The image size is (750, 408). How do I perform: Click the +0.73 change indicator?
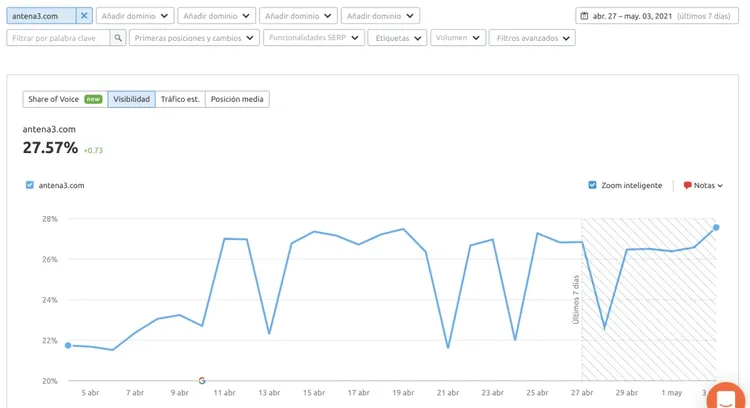click(93, 150)
